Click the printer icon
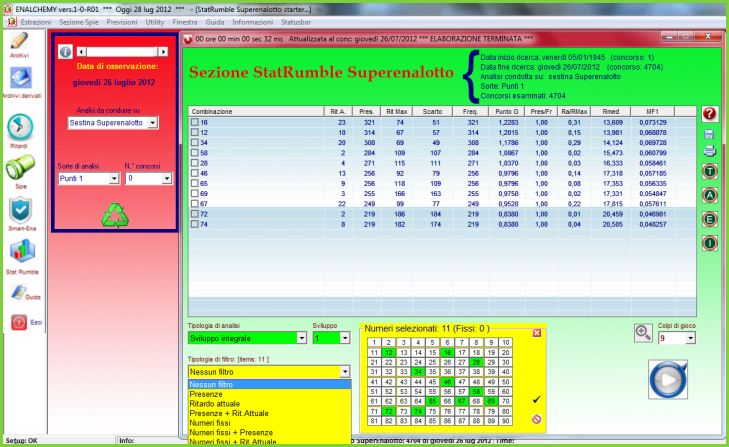The image size is (729, 447). pyautogui.click(x=709, y=151)
